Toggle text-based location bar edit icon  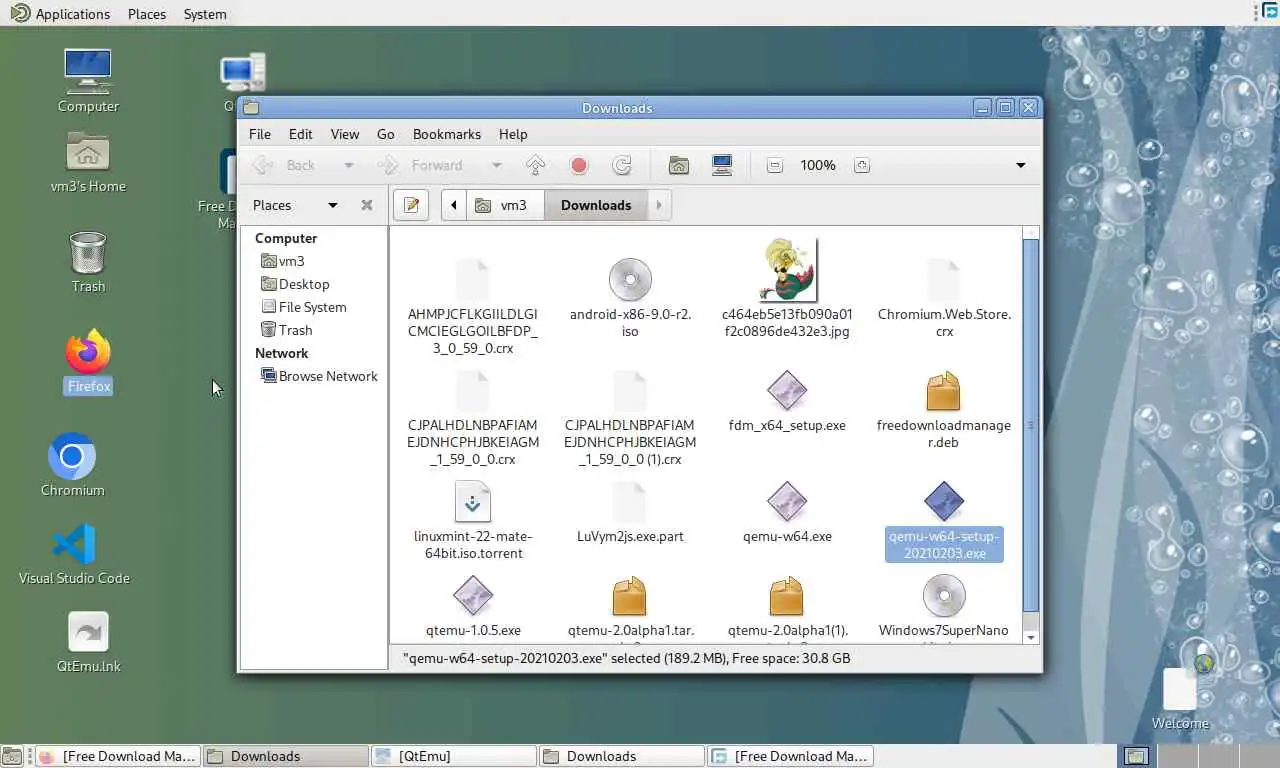click(411, 205)
